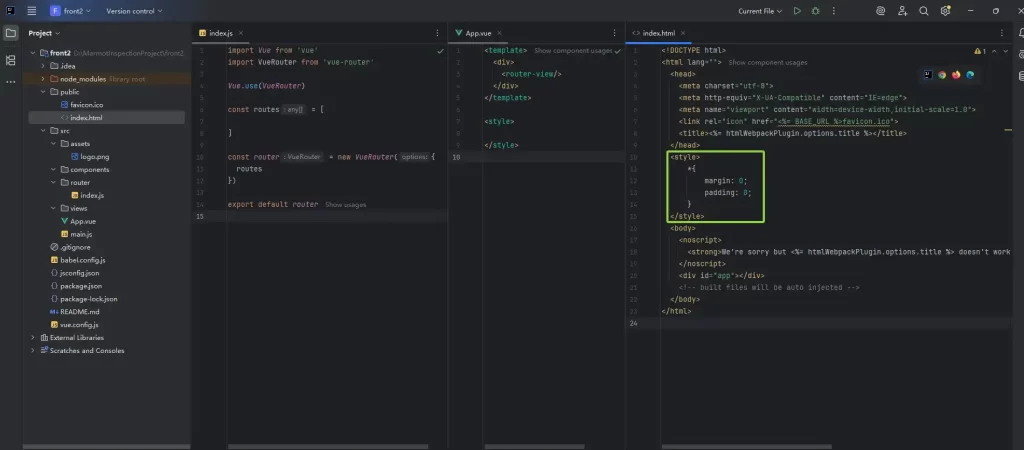Expand the External Libraries node
Viewport: 1024px width, 450px height.
33,338
